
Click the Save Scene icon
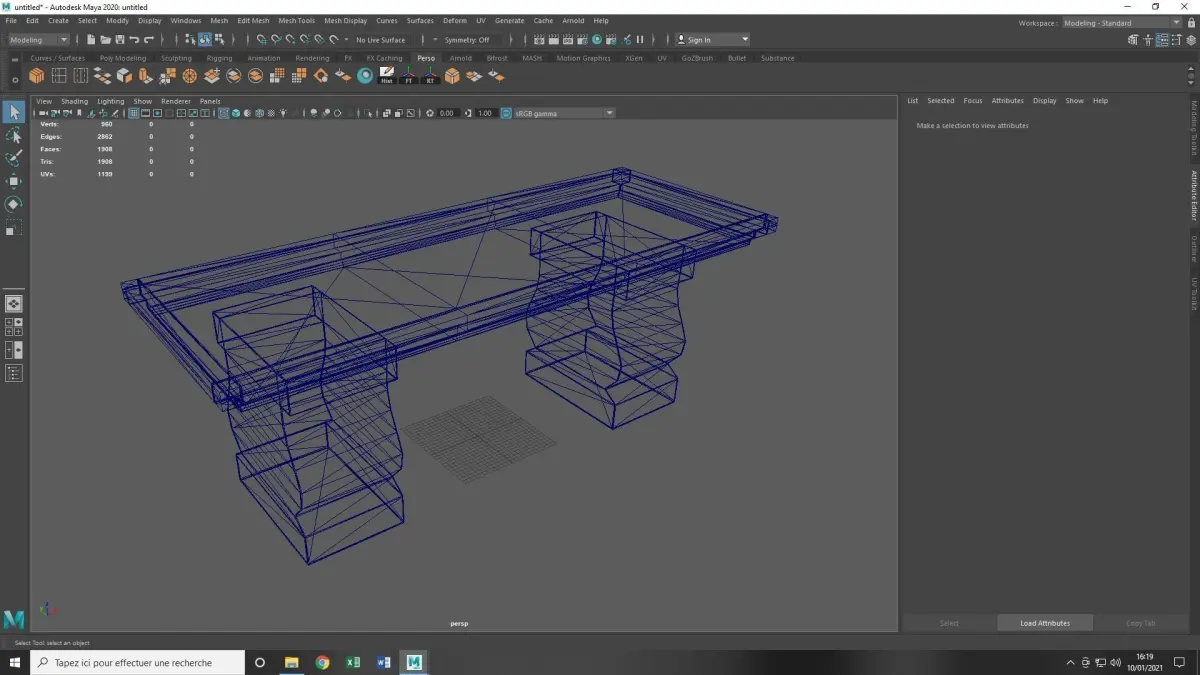pyautogui.click(x=119, y=40)
